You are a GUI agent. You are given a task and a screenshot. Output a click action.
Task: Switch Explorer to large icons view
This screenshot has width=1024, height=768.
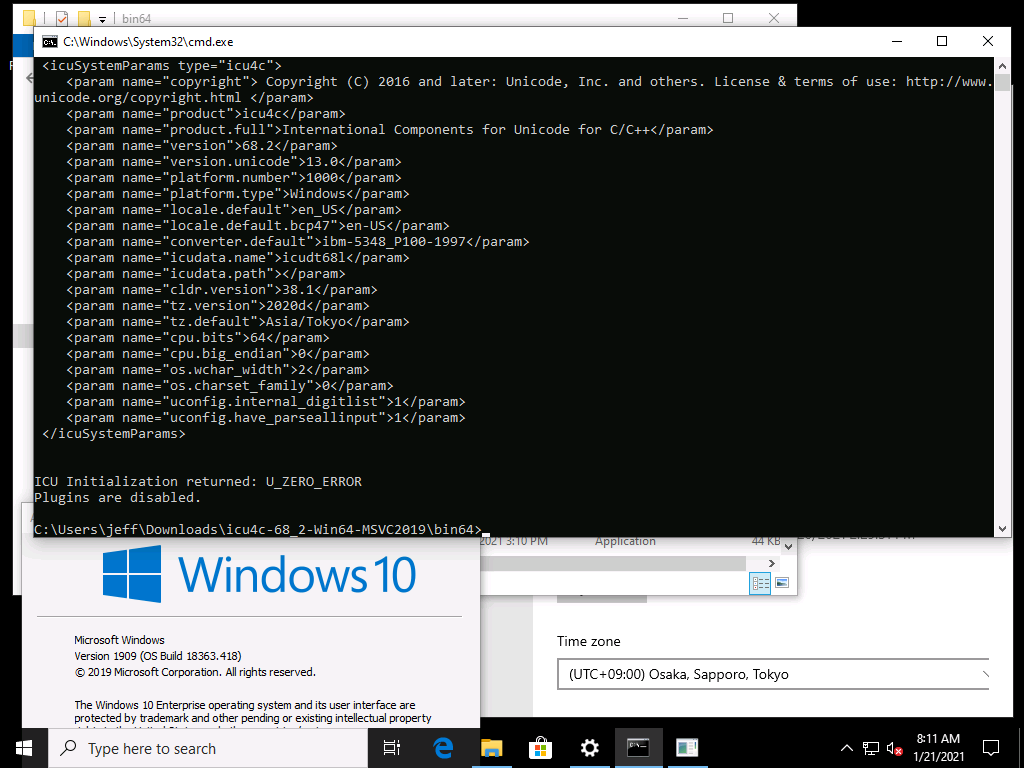click(x=781, y=583)
